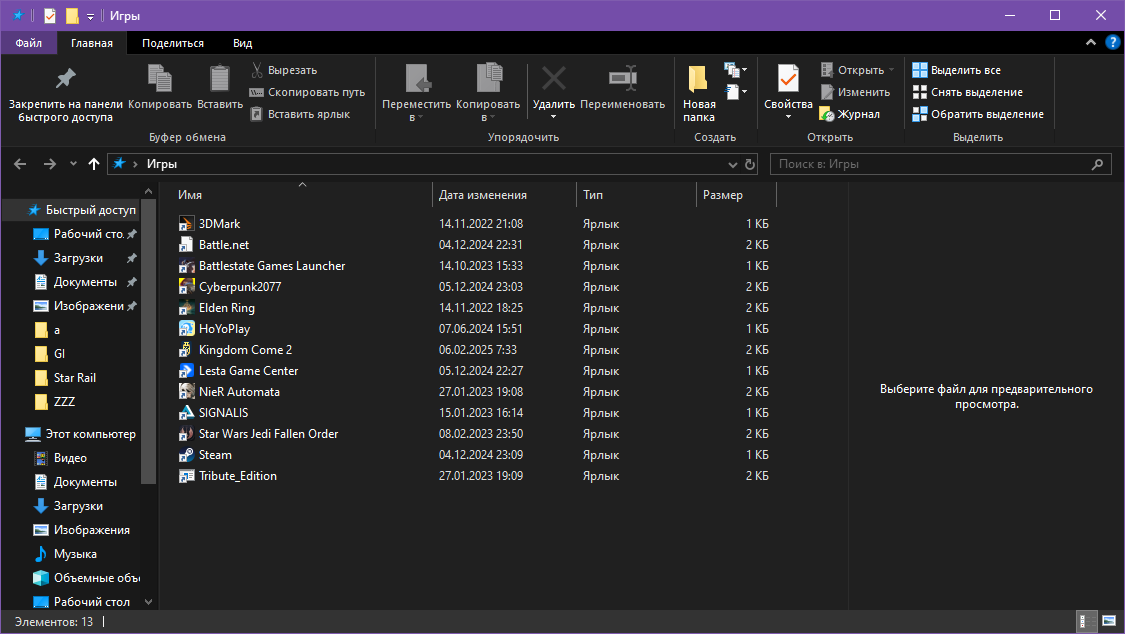Open ZZZ folder in sidebar

tap(65, 402)
